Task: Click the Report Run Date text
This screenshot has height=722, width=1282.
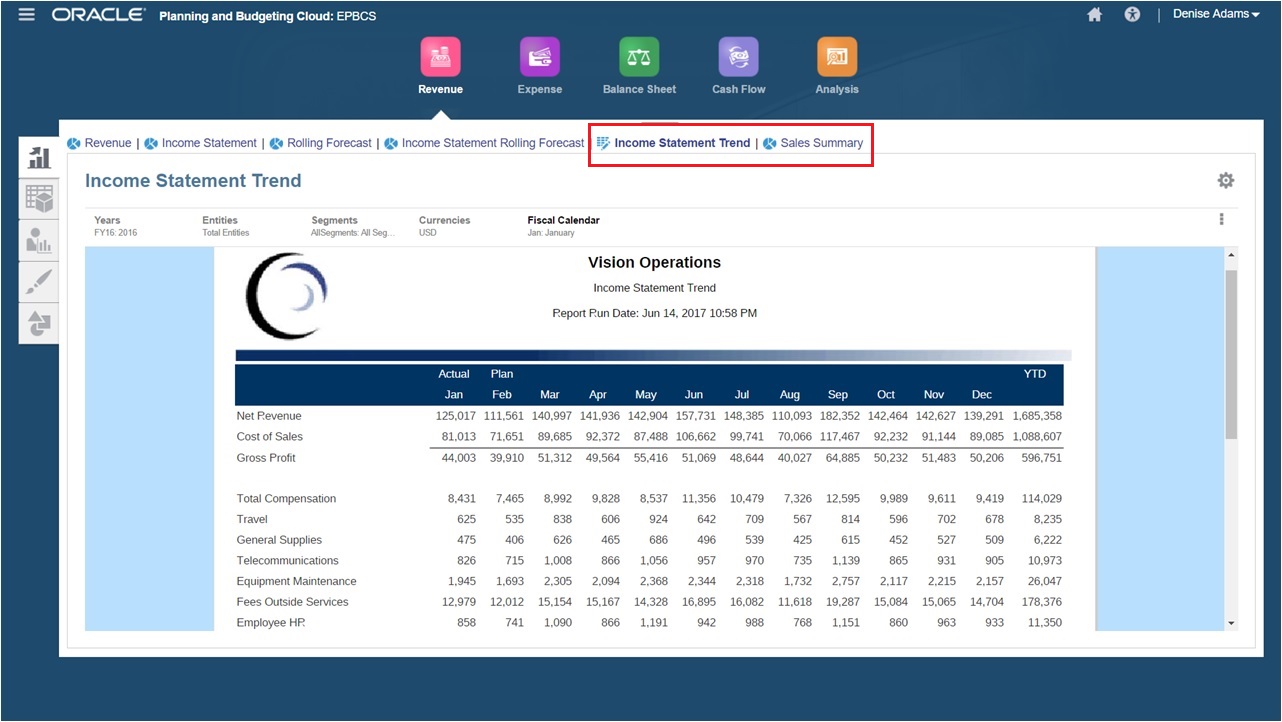Action: [655, 313]
